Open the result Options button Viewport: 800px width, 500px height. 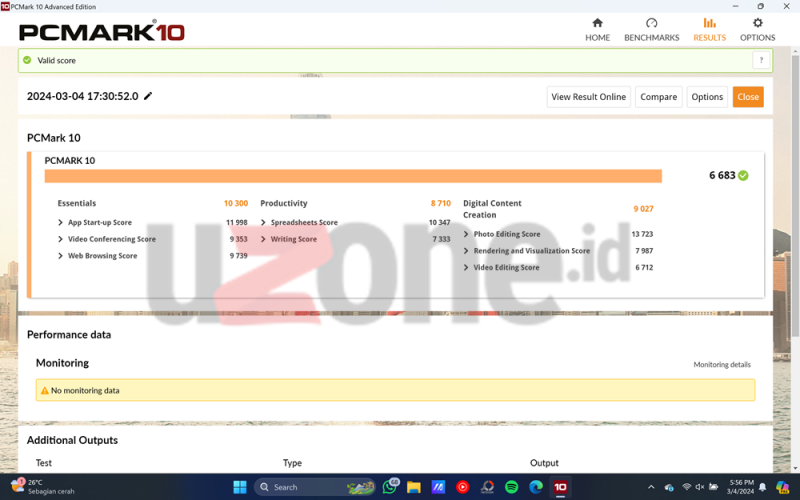pyautogui.click(x=707, y=97)
